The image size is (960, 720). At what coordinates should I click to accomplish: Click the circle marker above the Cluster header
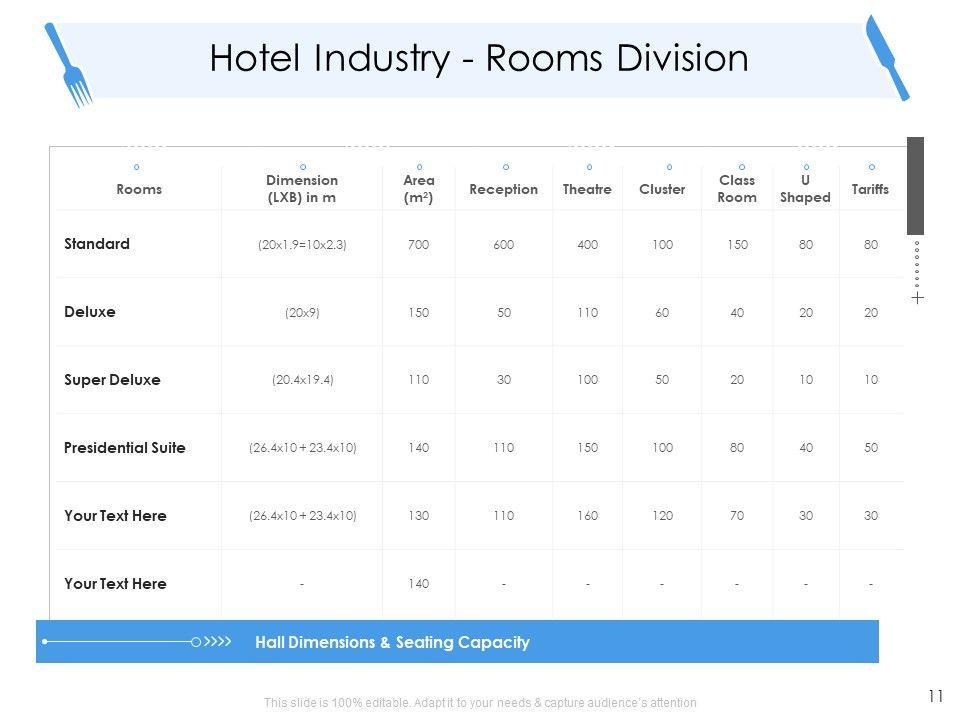669,167
